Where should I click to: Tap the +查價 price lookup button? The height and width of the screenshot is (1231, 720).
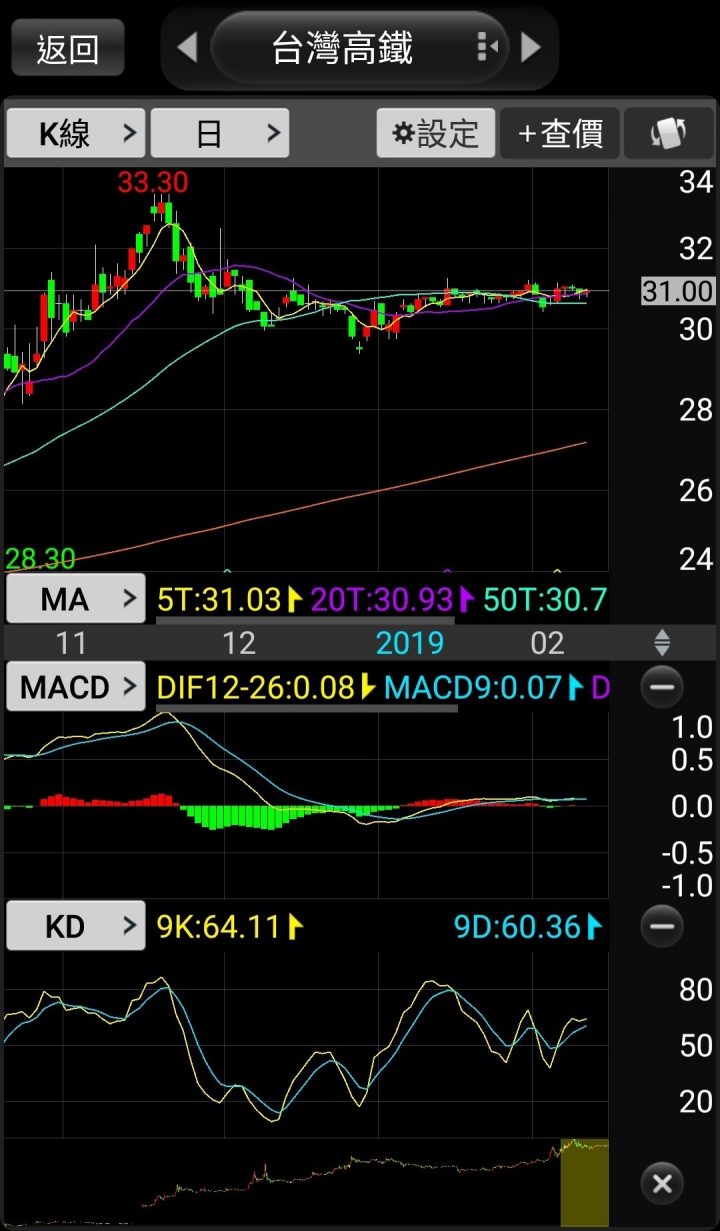[560, 133]
